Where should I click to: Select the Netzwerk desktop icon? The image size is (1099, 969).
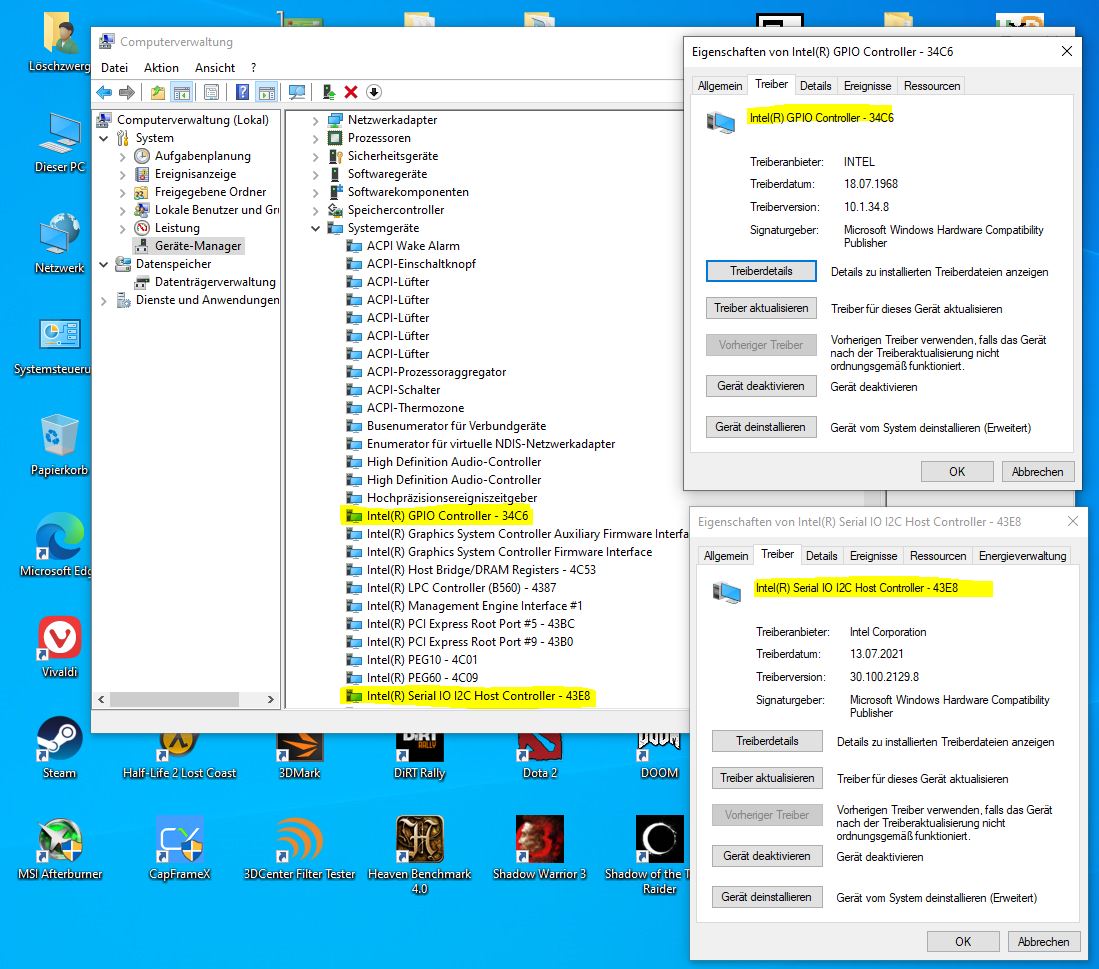(x=60, y=242)
